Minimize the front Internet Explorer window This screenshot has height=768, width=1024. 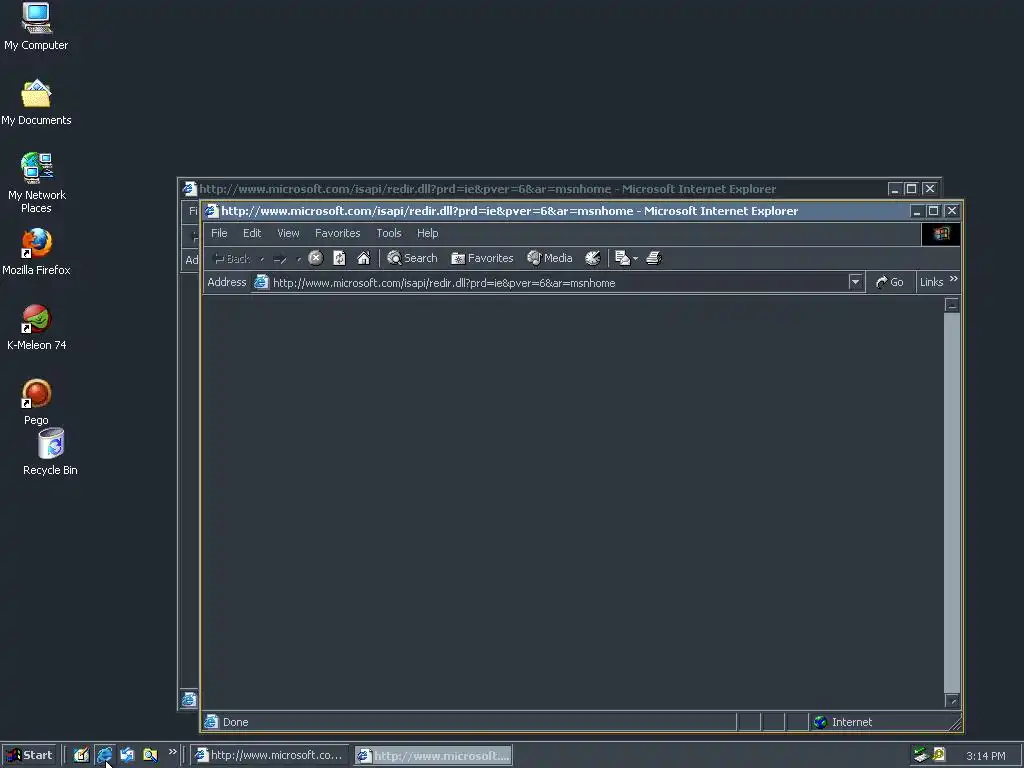click(917, 211)
